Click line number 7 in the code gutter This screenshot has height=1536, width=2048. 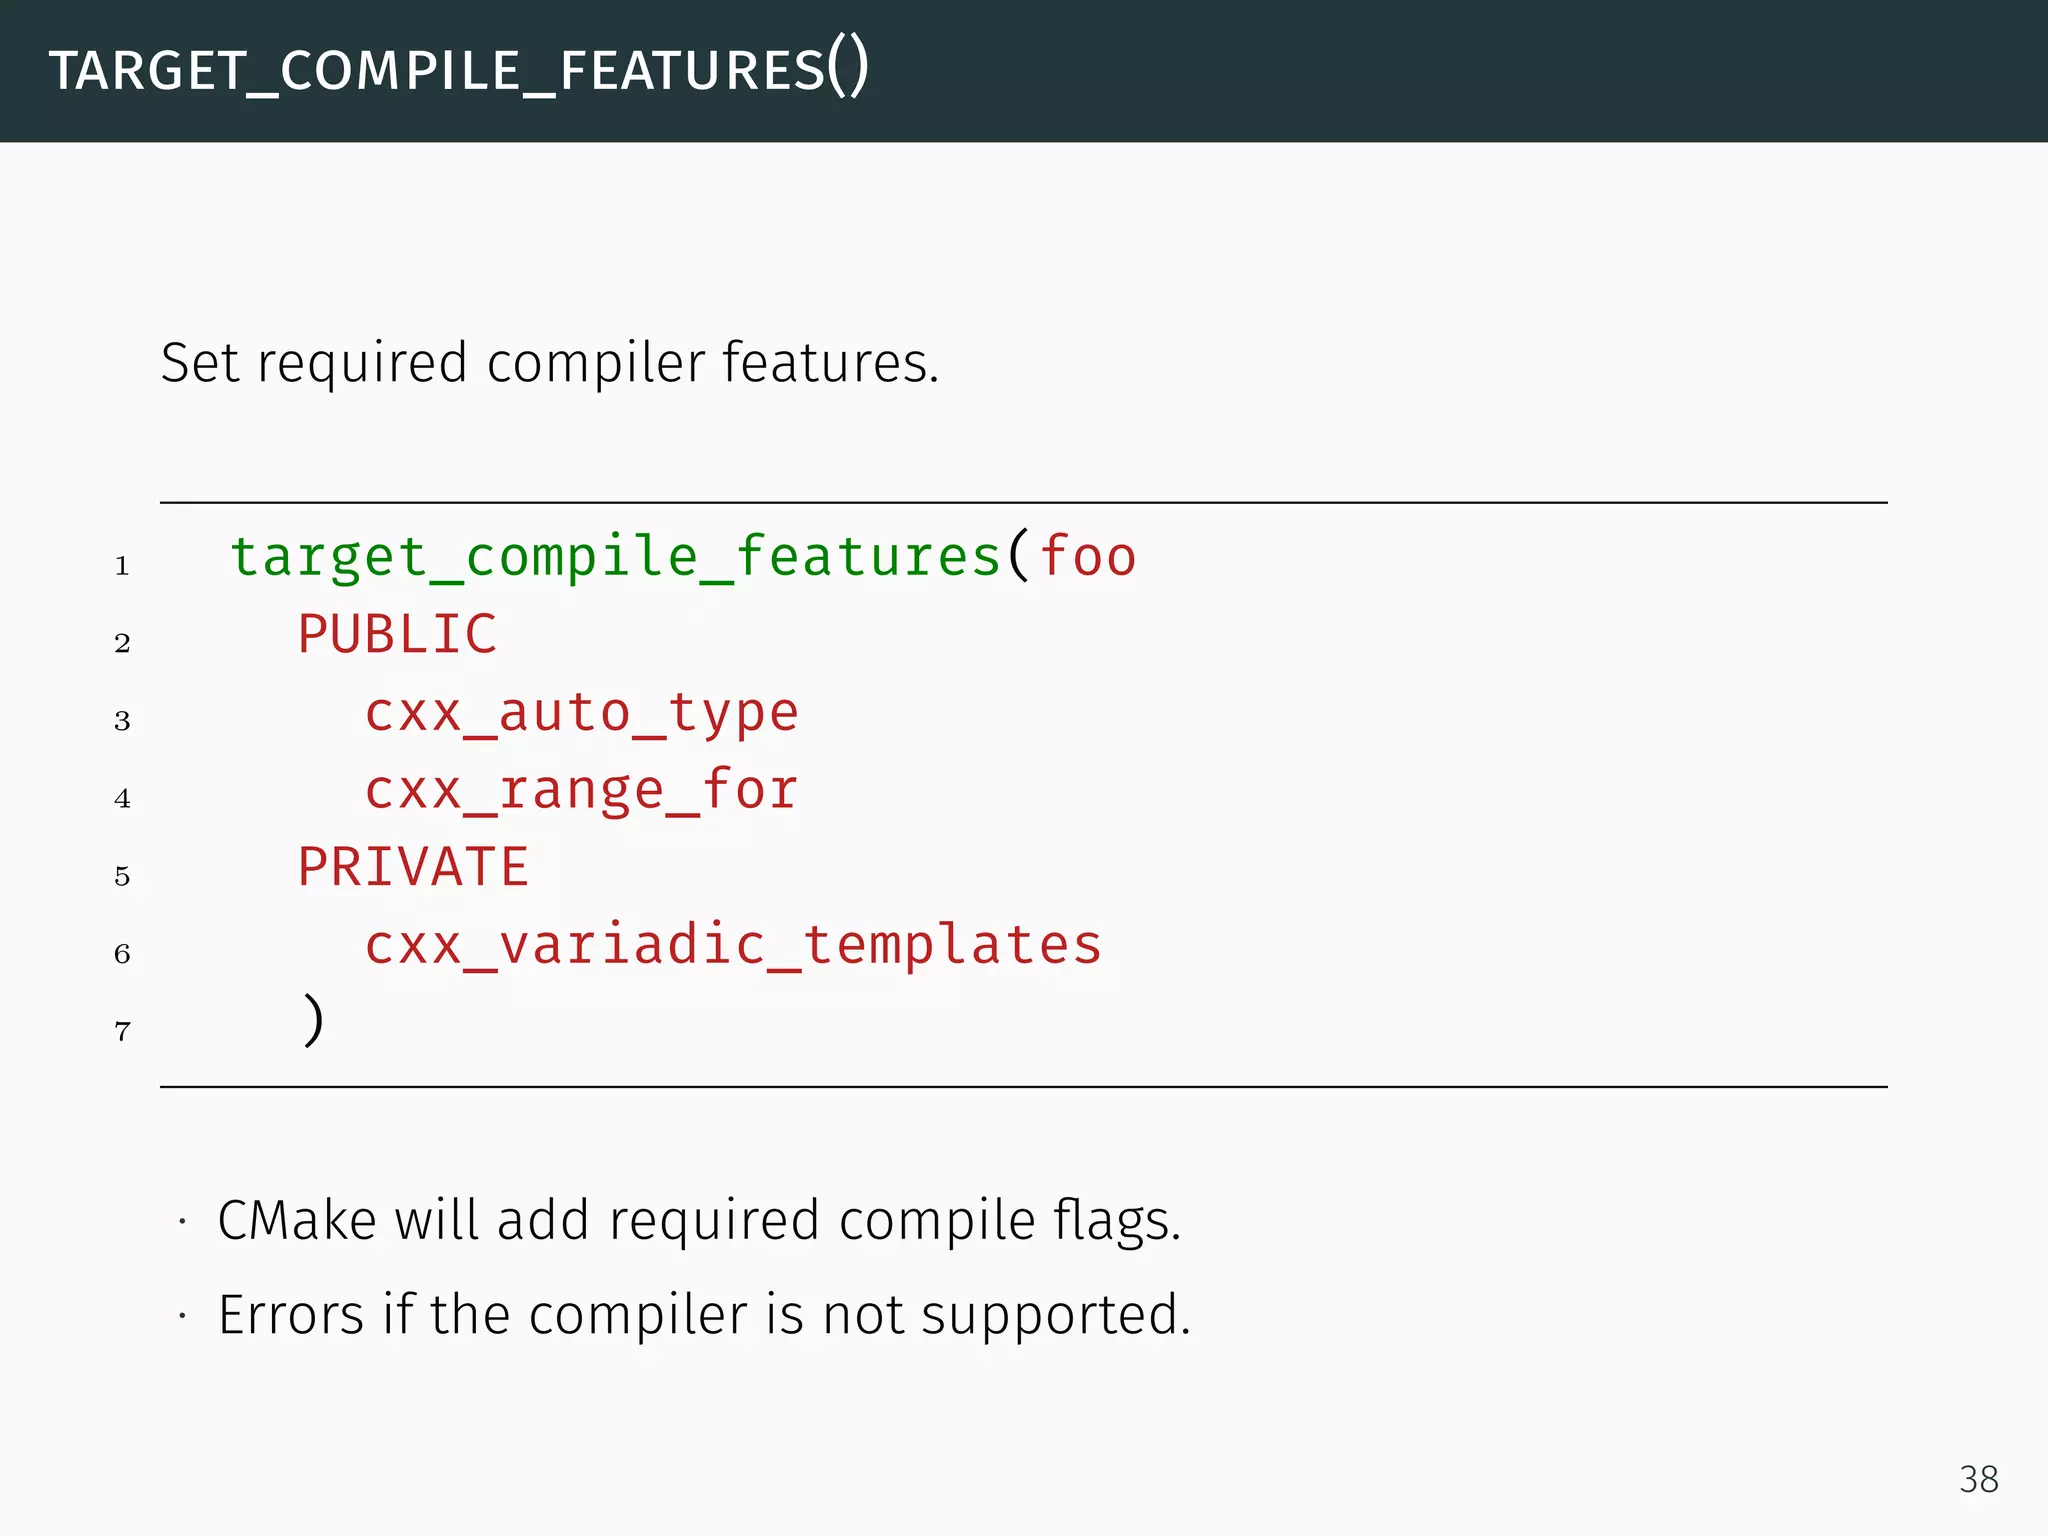(122, 1031)
